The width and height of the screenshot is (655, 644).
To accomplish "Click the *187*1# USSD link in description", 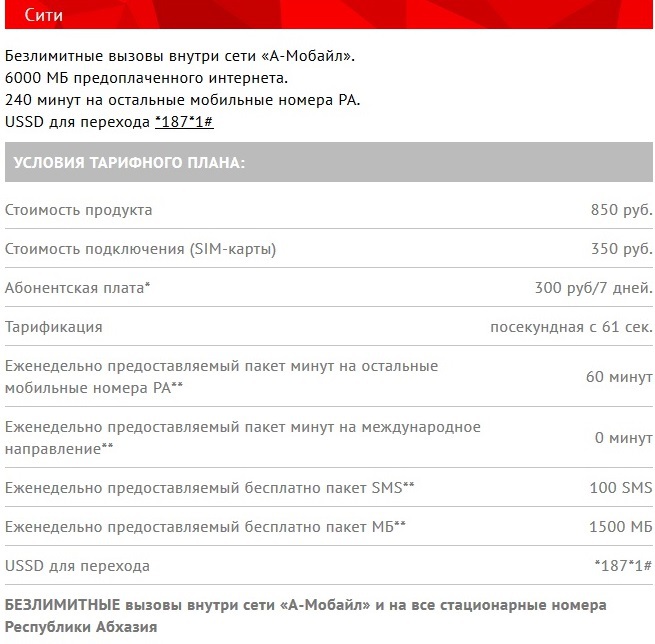I will 184,121.
